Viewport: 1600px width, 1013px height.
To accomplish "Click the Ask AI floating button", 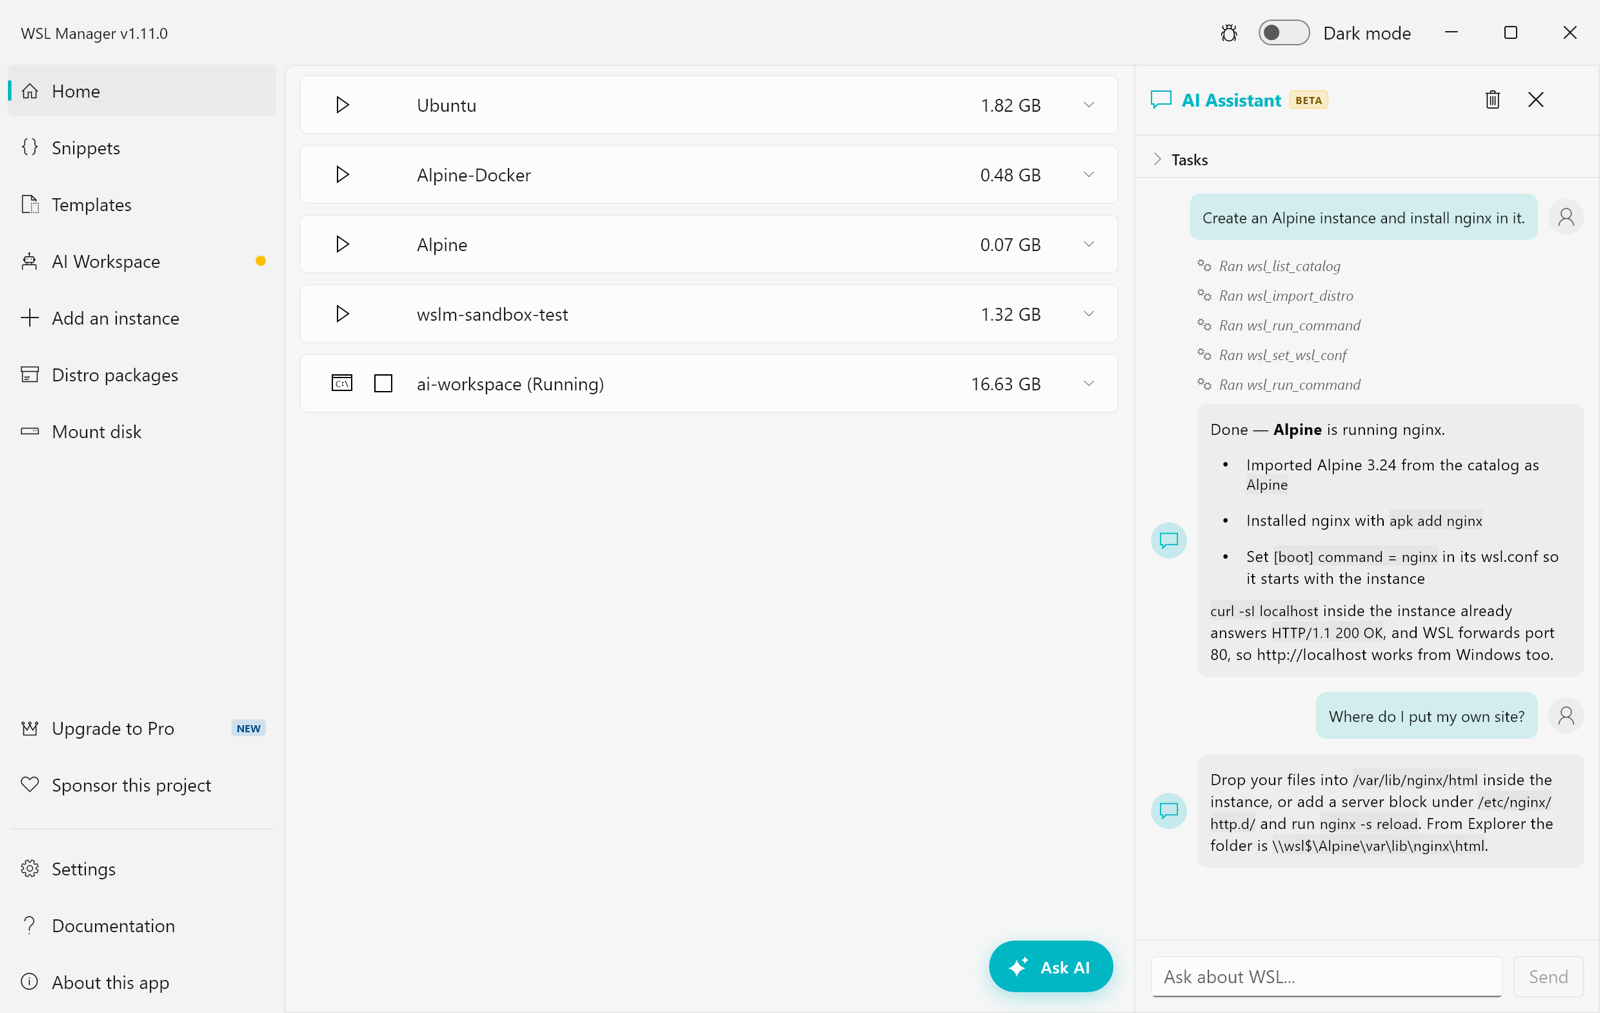I will [1051, 967].
